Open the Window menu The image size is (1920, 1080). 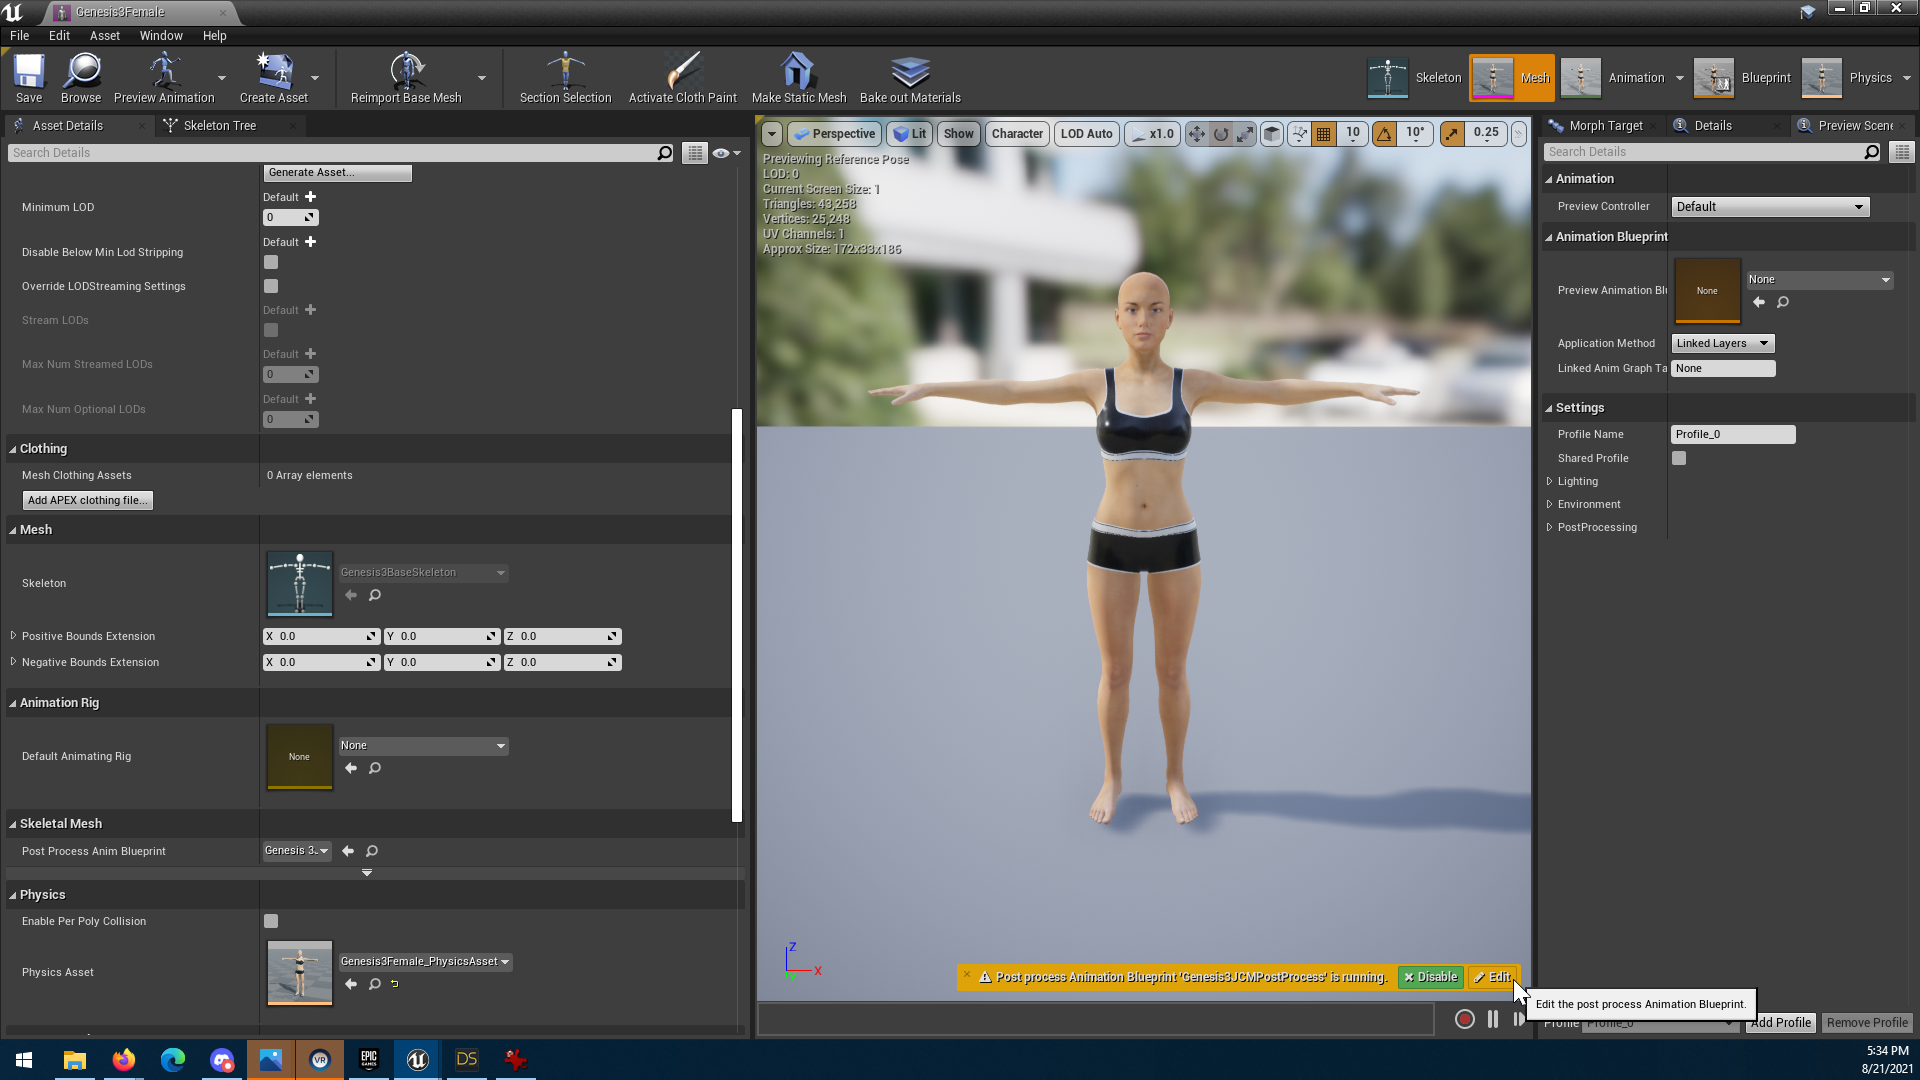pyautogui.click(x=161, y=35)
